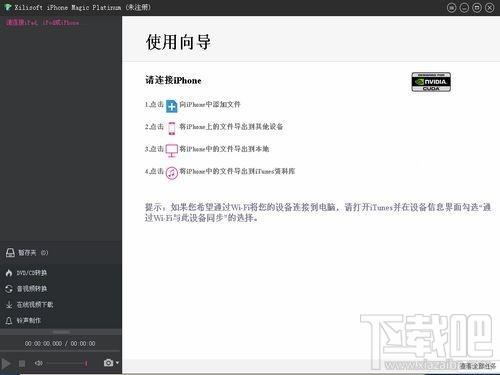Click the 提示 Wi-Fi hint paragraph
The image size is (500, 375).
click(x=318, y=212)
